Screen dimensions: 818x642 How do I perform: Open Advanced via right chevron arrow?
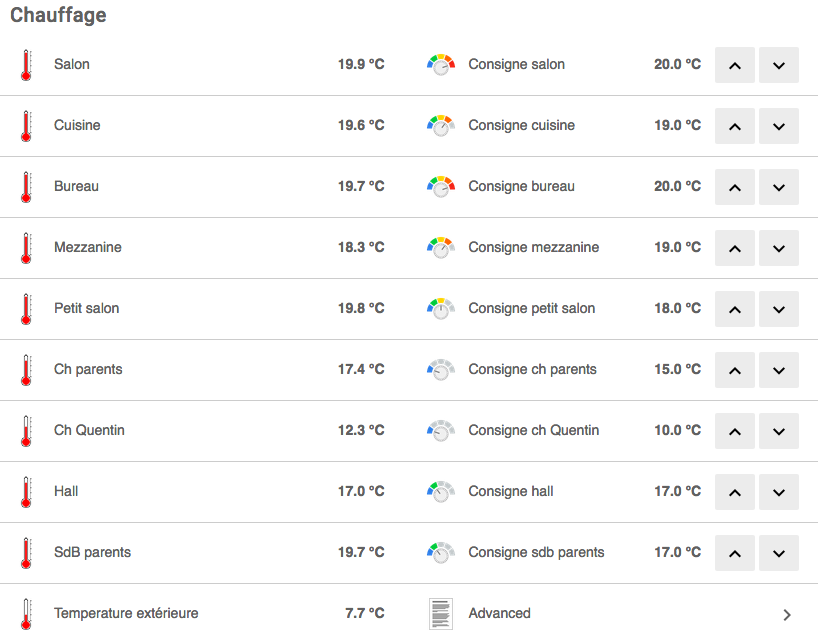[x=787, y=615]
